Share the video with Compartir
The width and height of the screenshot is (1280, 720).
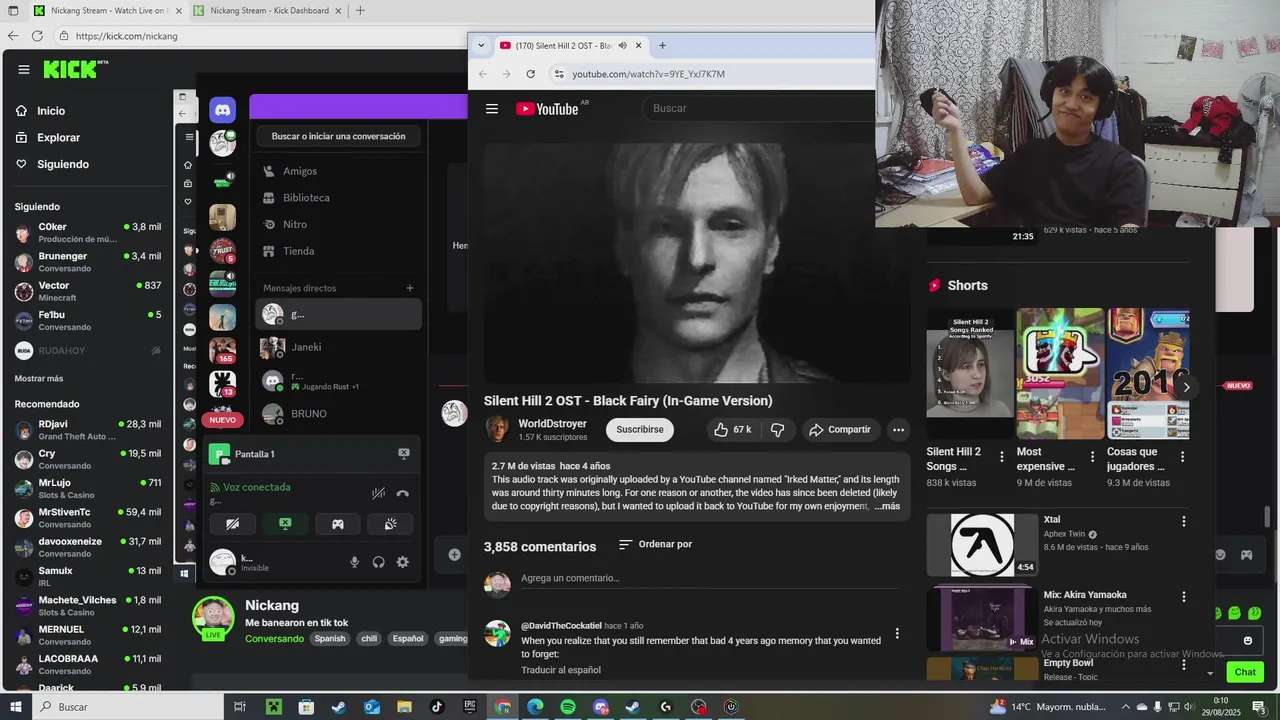point(840,430)
